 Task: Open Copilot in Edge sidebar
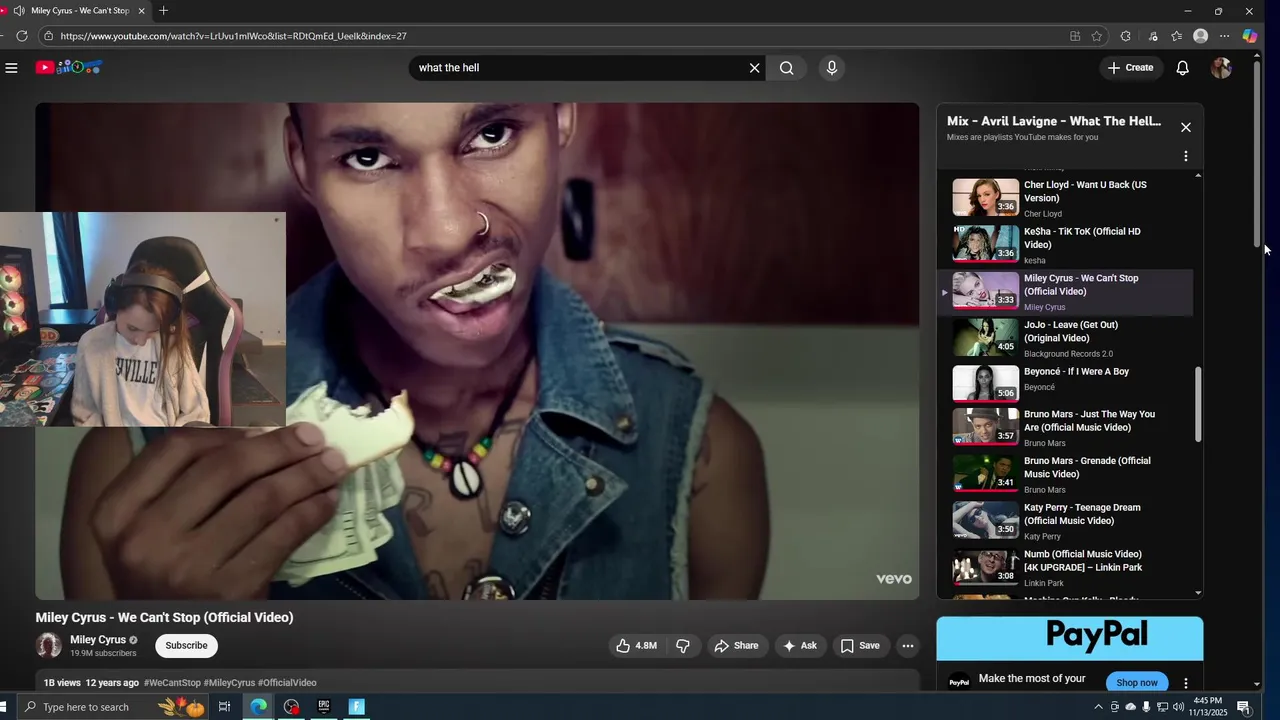(1250, 36)
